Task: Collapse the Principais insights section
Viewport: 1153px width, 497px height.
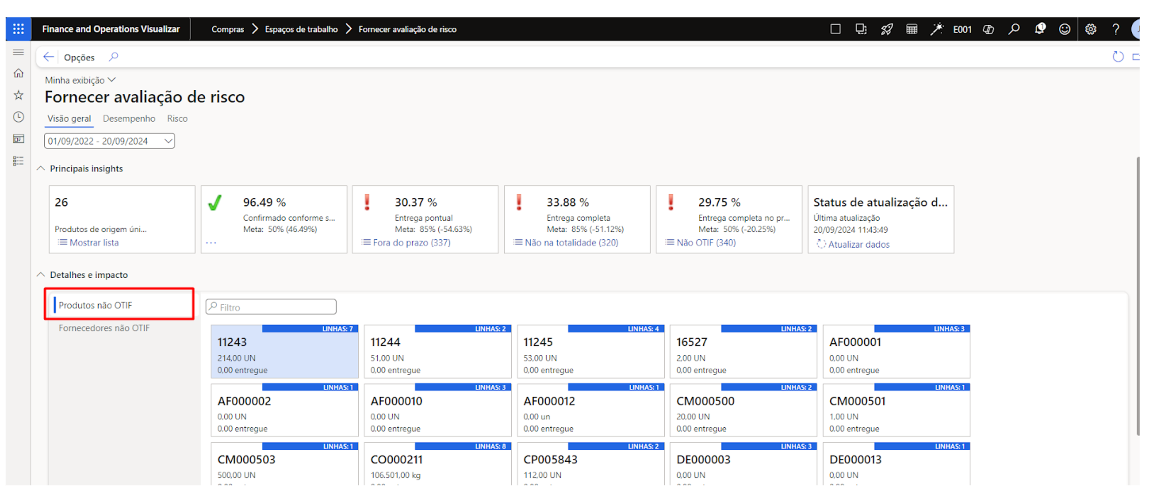Action: point(40,169)
